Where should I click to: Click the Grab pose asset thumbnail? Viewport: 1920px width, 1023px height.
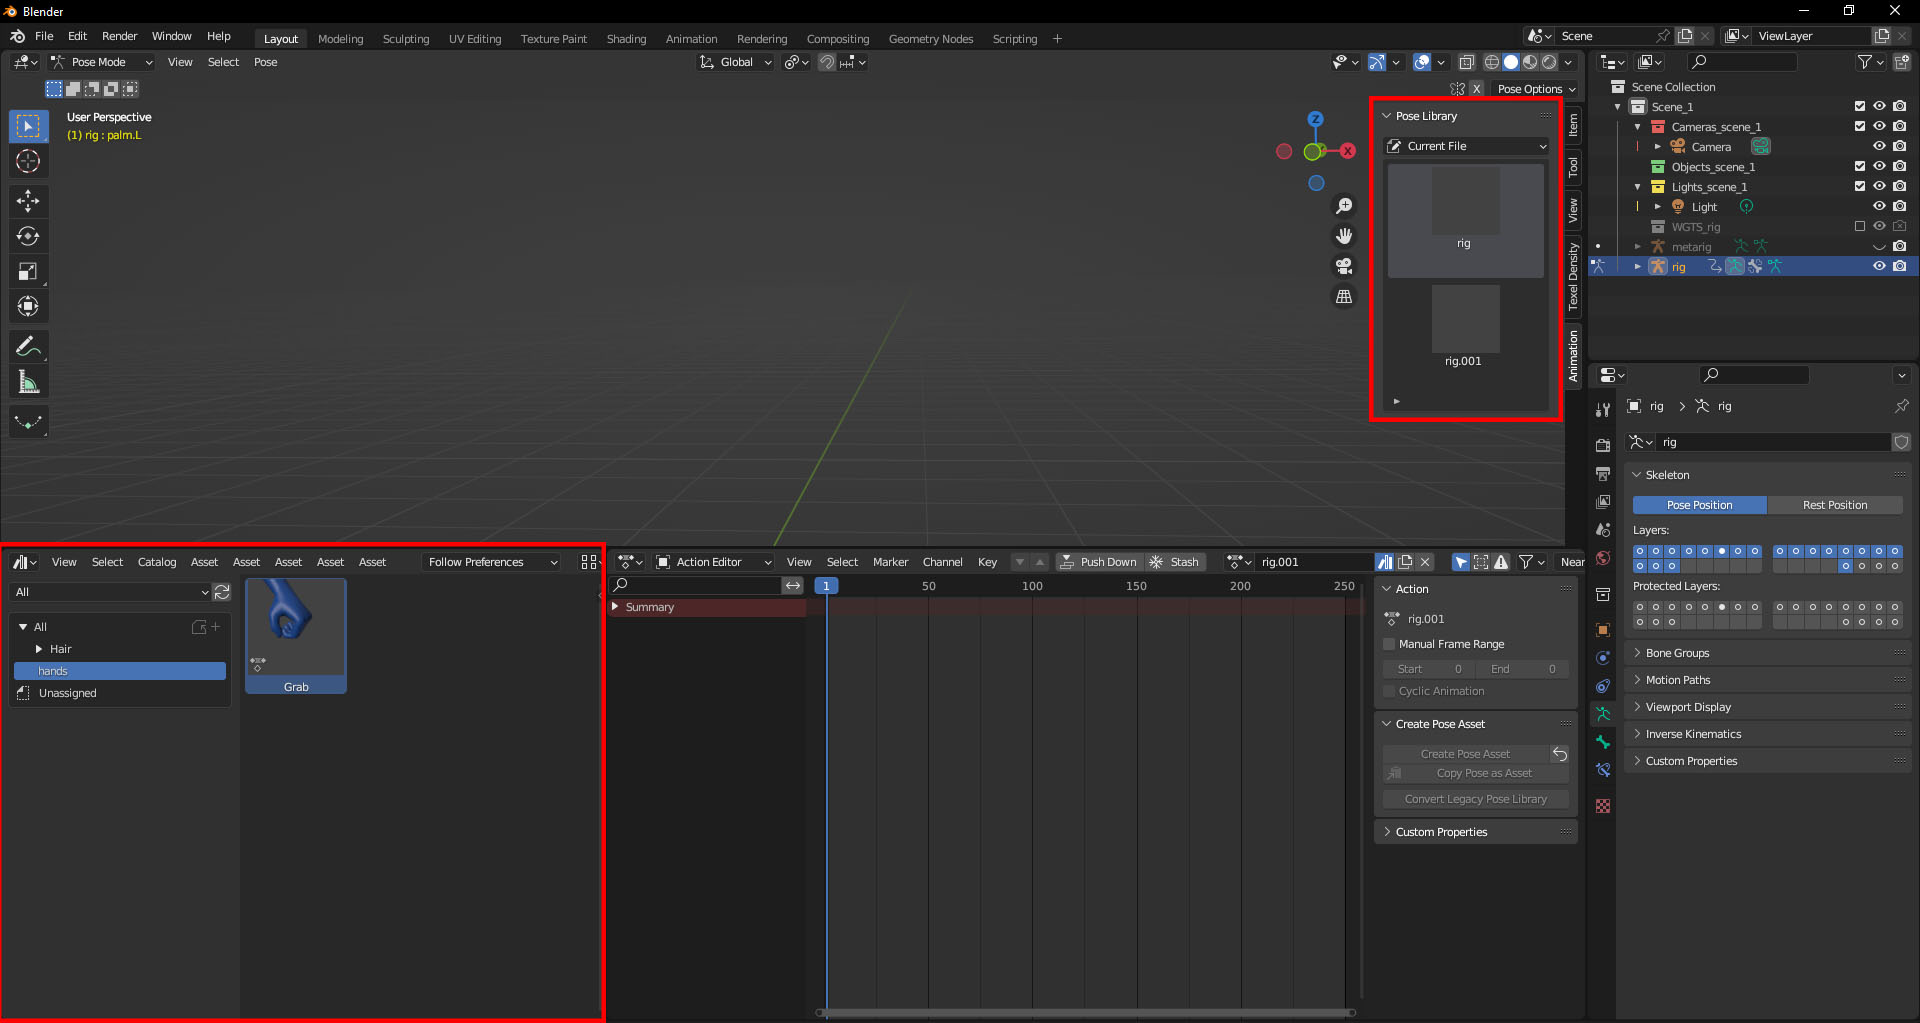tap(296, 636)
